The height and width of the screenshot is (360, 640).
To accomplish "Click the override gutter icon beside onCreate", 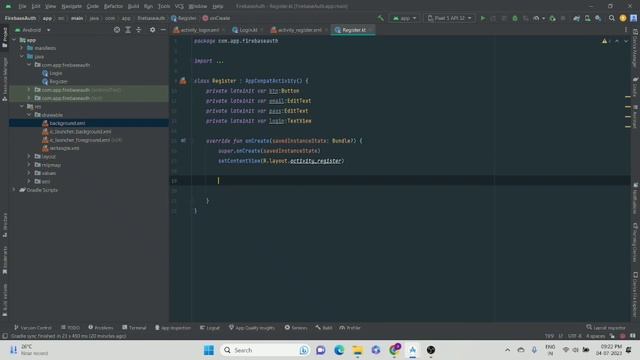I will click(183, 140).
